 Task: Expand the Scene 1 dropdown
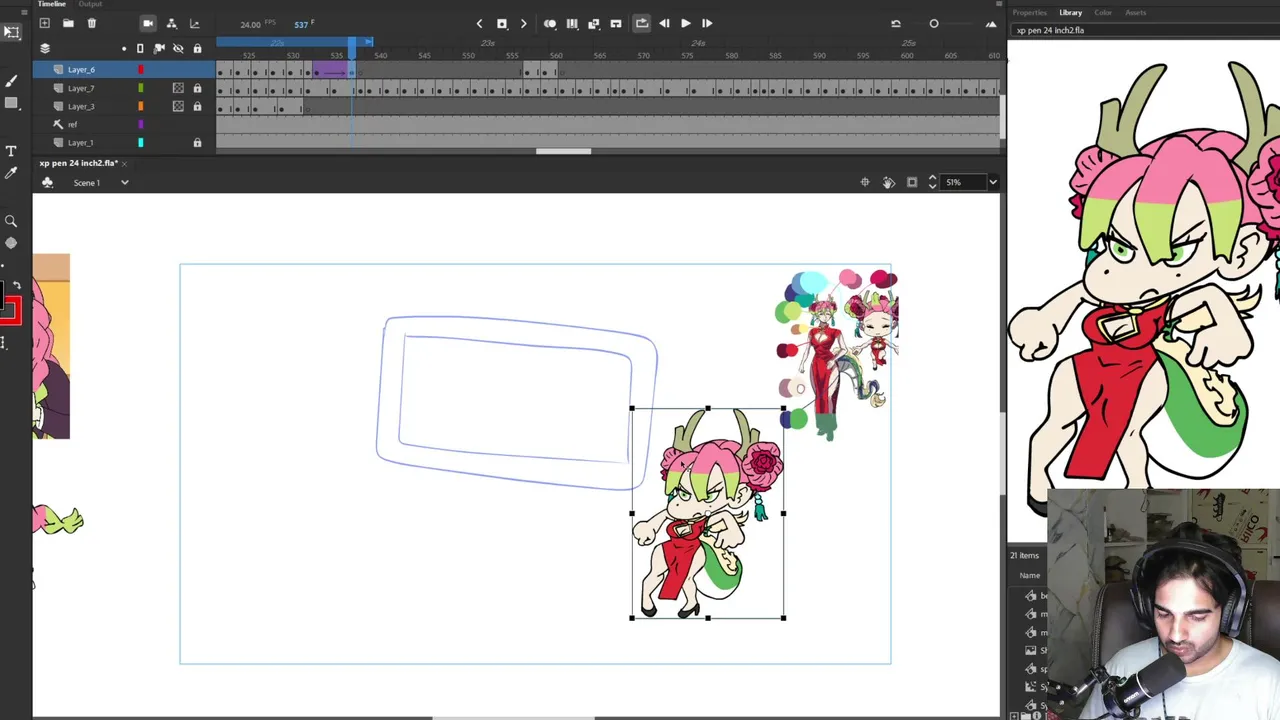[x=124, y=183]
